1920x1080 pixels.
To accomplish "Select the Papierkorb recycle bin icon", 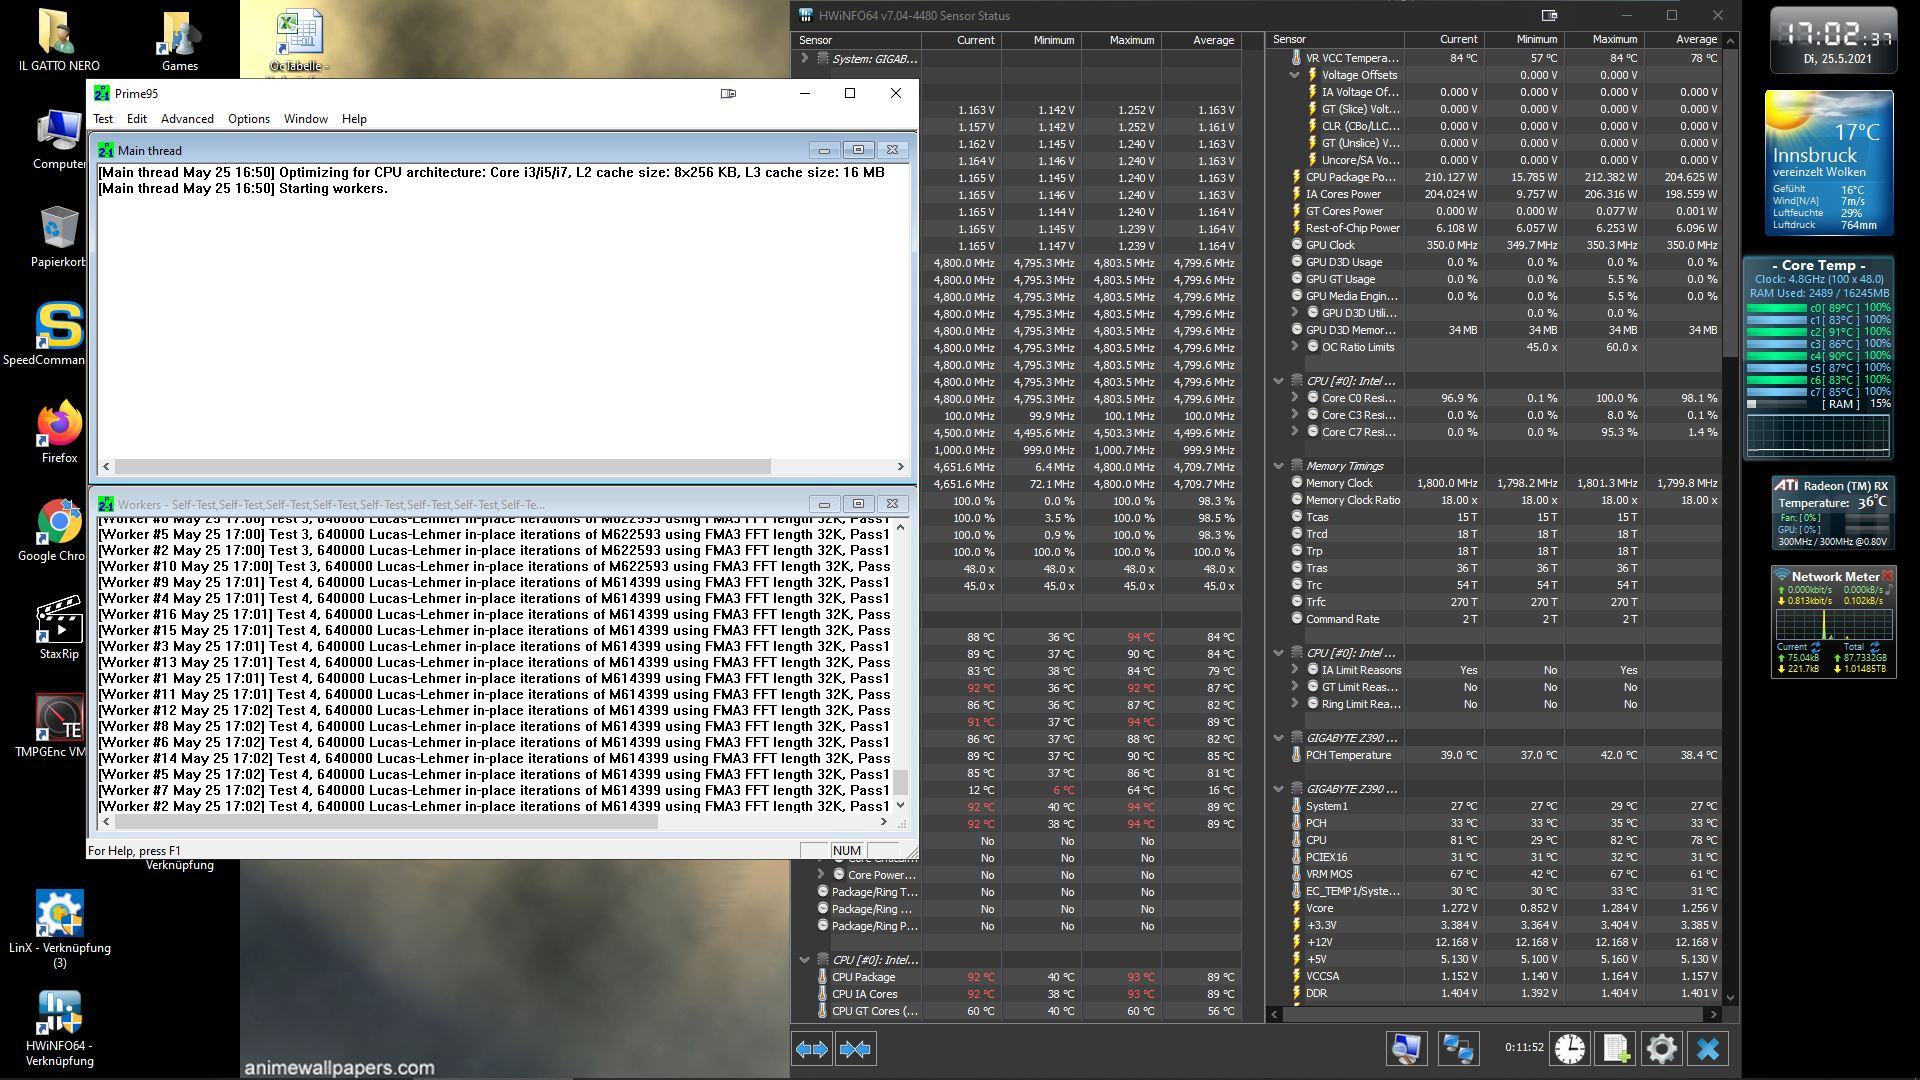I will [x=59, y=238].
